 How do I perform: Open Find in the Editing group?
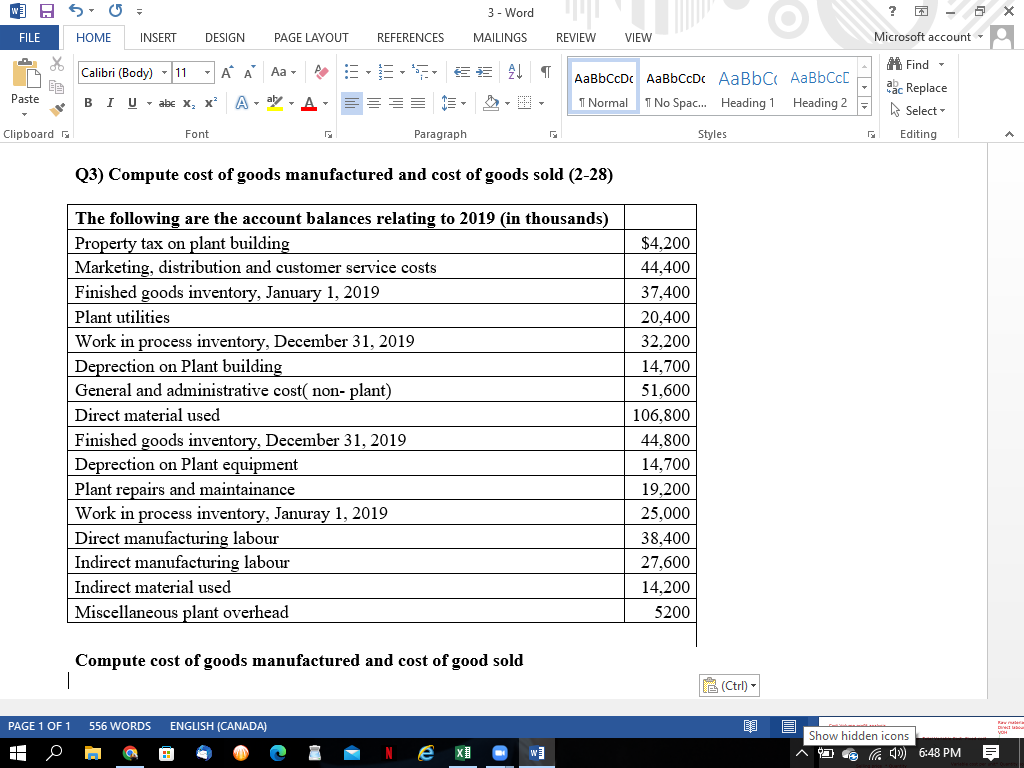coord(916,64)
